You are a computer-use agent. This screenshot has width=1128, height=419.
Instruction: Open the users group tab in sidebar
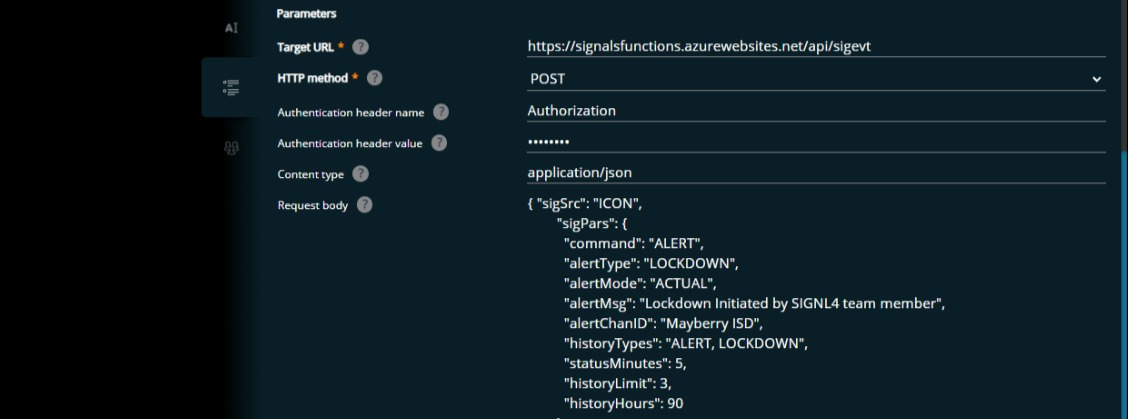pos(232,148)
